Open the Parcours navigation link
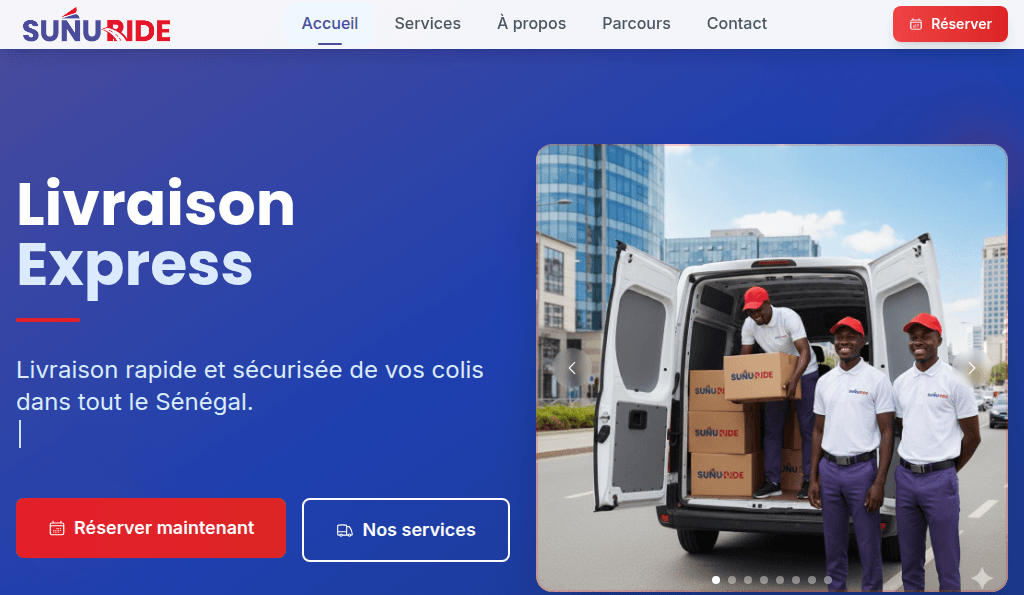This screenshot has height=595, width=1024. pos(636,24)
